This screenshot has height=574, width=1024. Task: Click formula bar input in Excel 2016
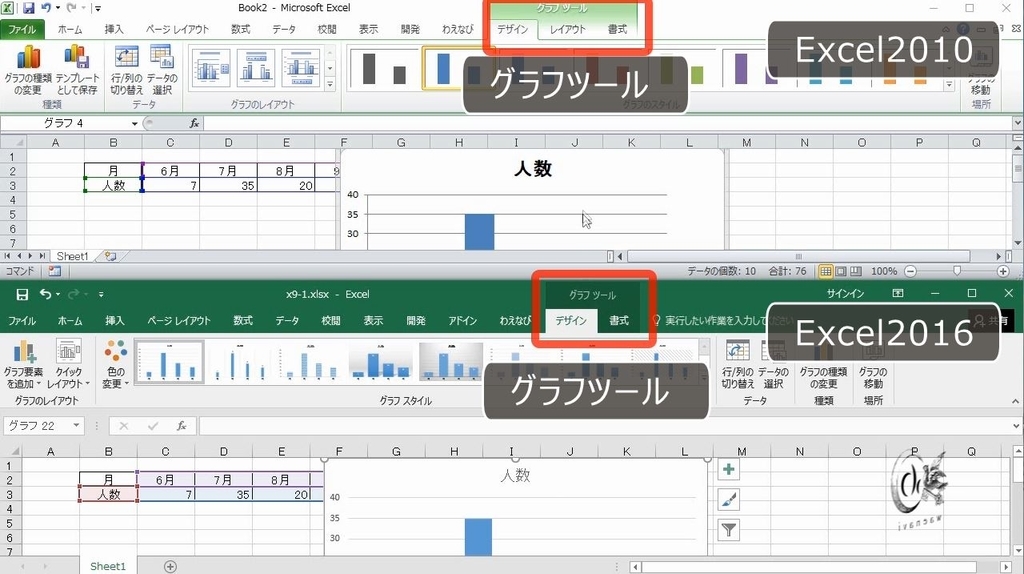tap(604, 426)
